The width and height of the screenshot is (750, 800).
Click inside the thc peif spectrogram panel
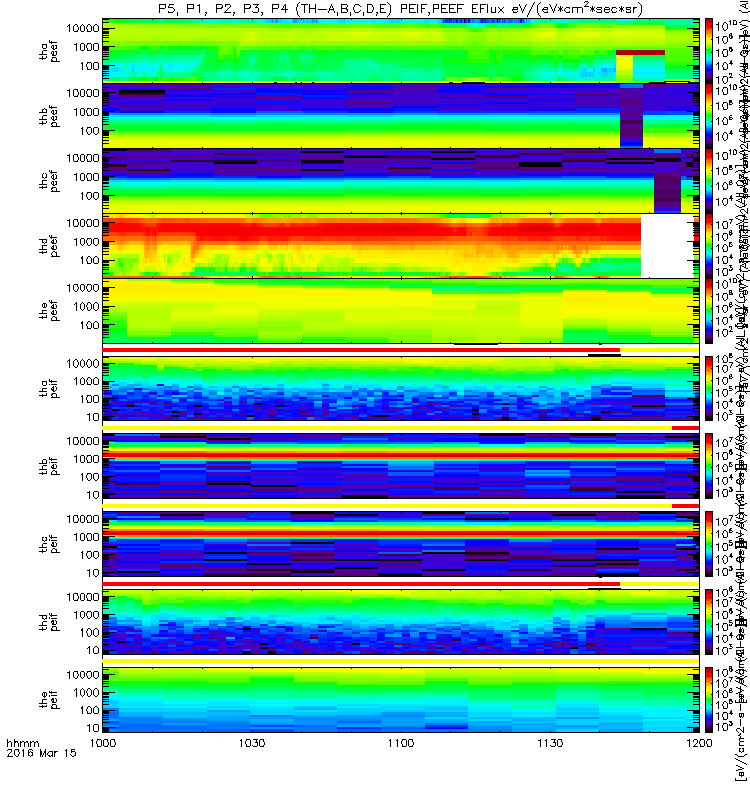tap(401, 544)
